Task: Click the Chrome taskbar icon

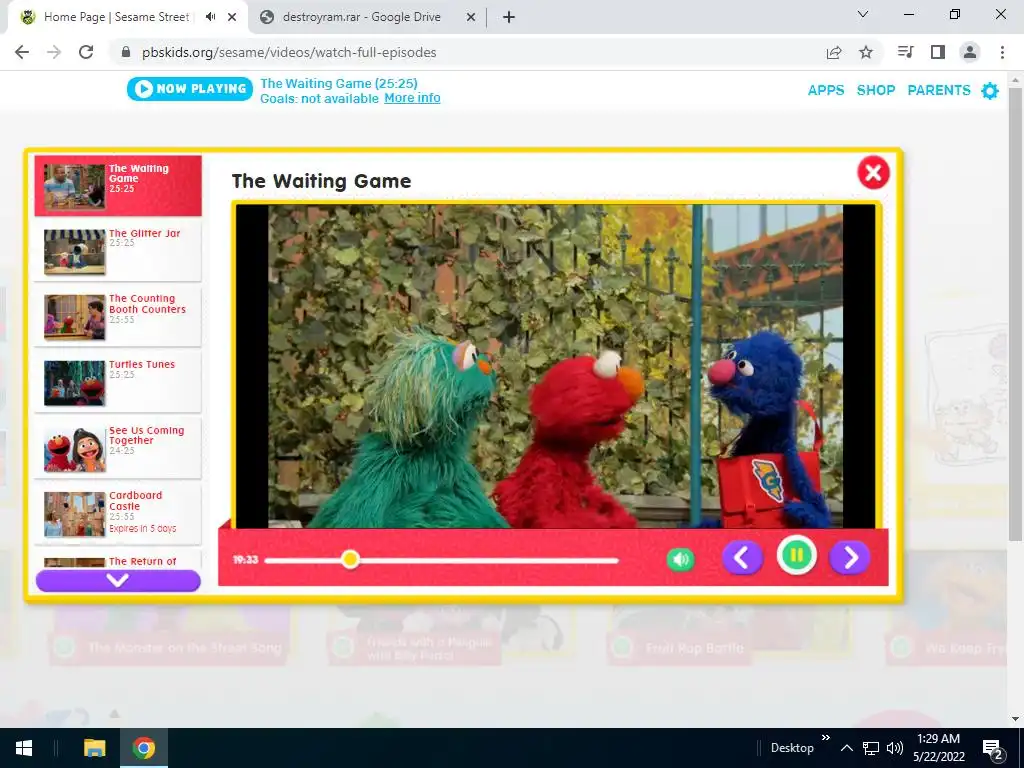Action: (x=144, y=748)
